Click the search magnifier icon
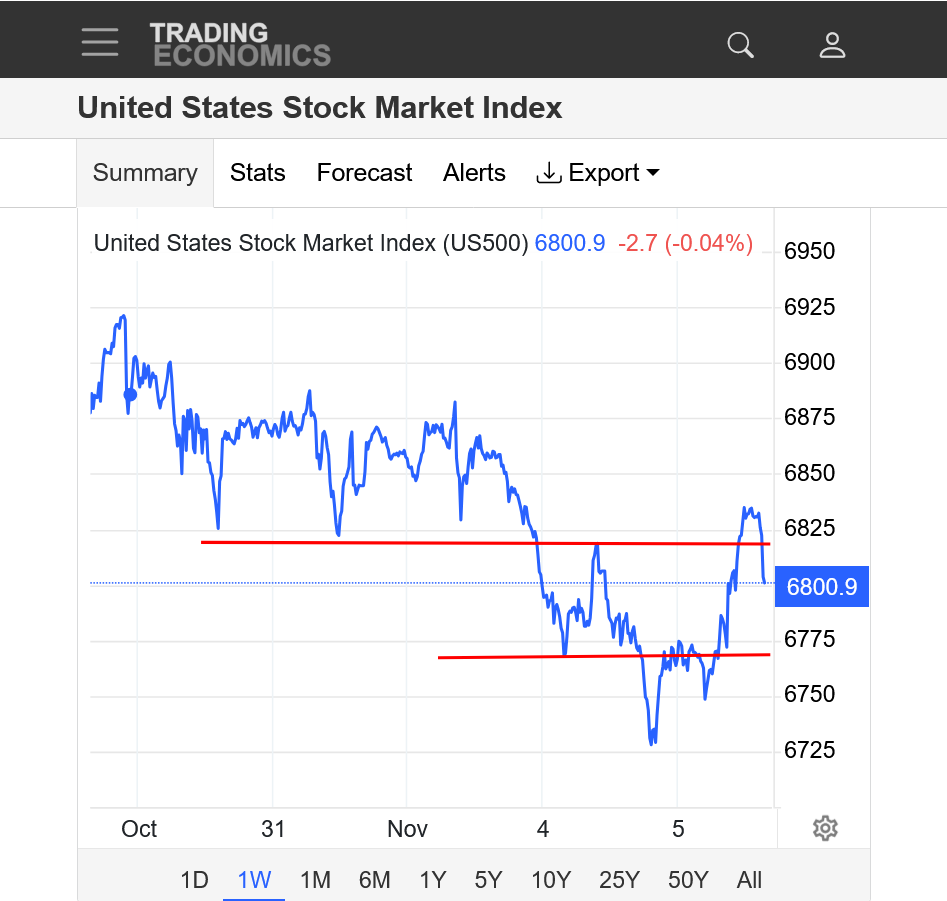This screenshot has height=901, width=947. pos(740,44)
